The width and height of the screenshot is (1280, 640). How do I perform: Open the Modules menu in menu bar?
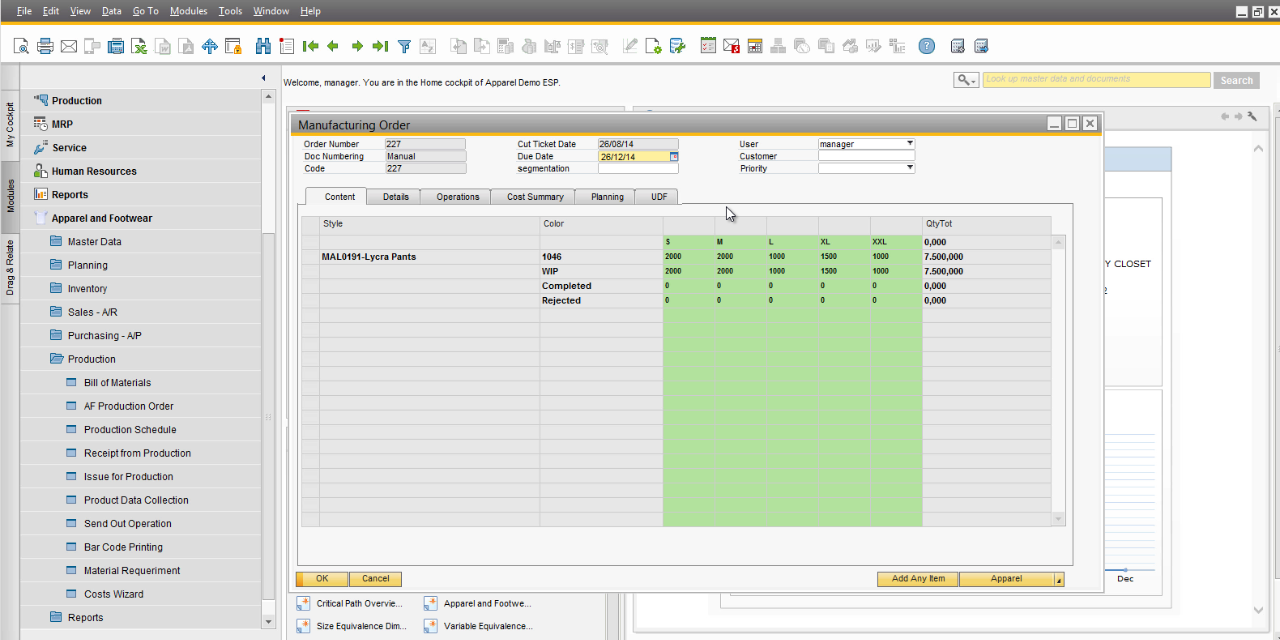[x=188, y=11]
